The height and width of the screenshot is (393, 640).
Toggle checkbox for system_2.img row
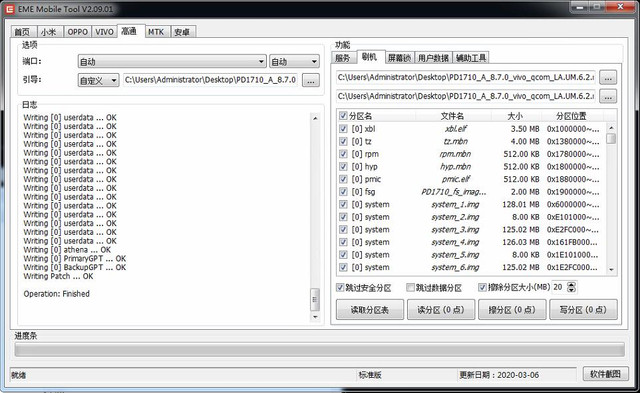(343, 217)
